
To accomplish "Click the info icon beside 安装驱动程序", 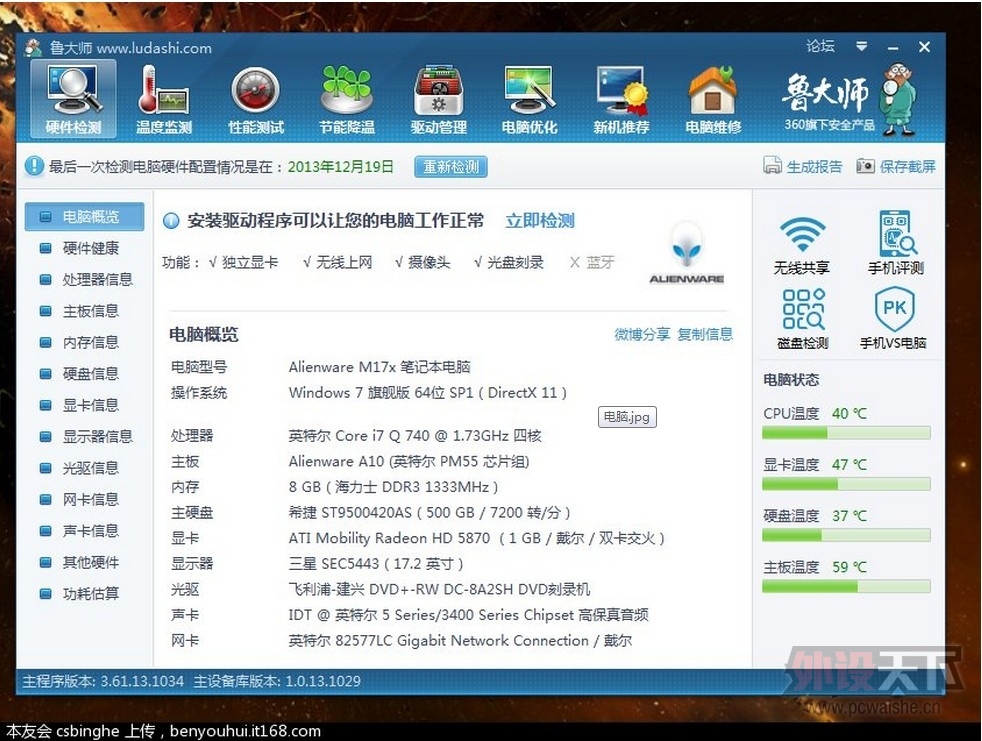I will click(x=171, y=221).
